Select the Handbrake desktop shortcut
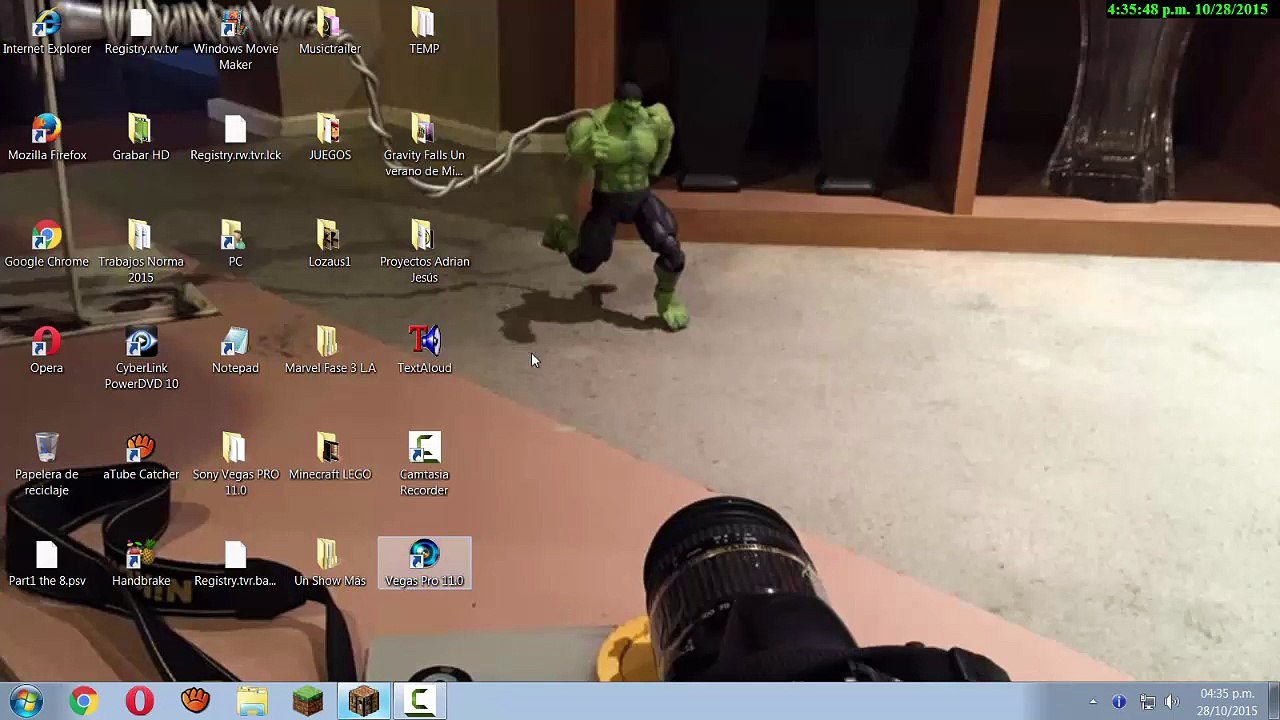The width and height of the screenshot is (1280, 720). click(x=141, y=563)
